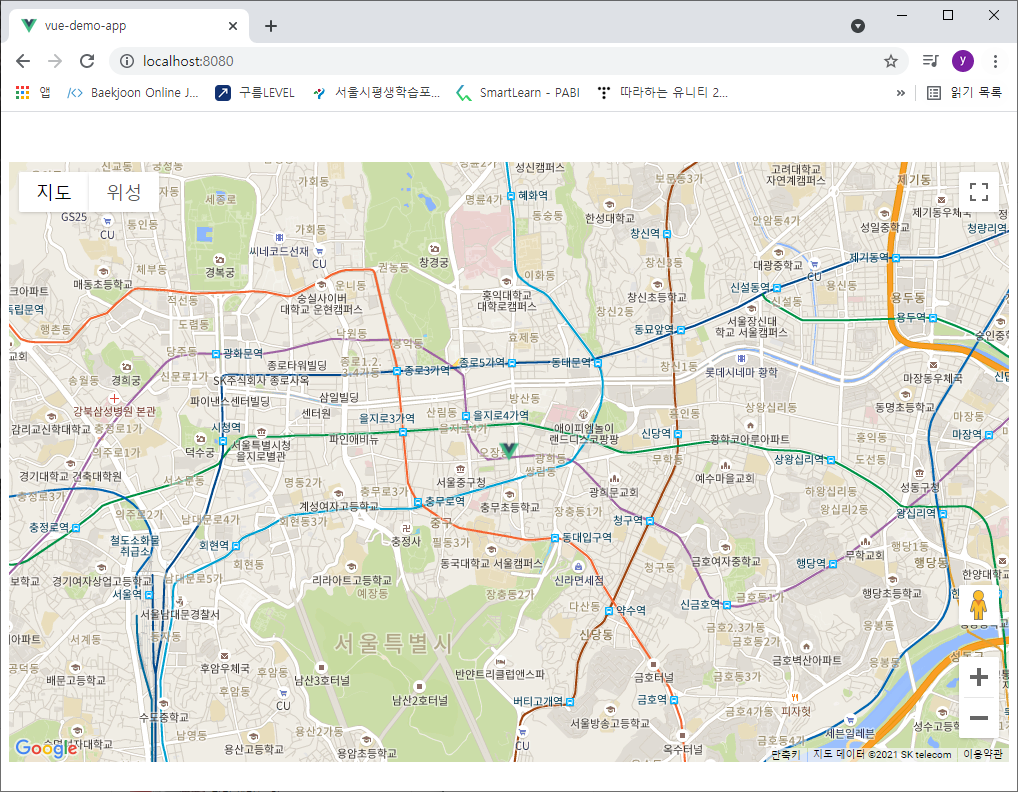Select the 혜화역 station icon
Image resolution: width=1018 pixels, height=792 pixels.
pyautogui.click(x=512, y=195)
